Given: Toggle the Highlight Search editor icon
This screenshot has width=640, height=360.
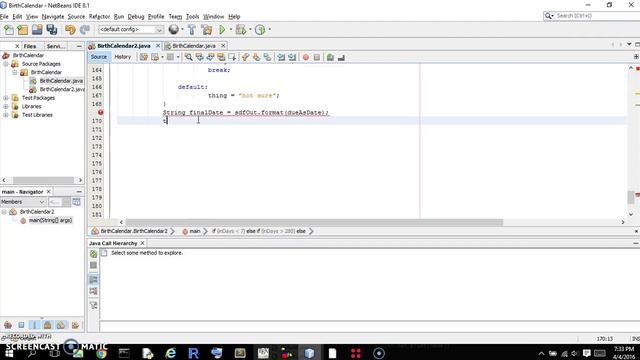Looking at the screenshot, I should 221,57.
